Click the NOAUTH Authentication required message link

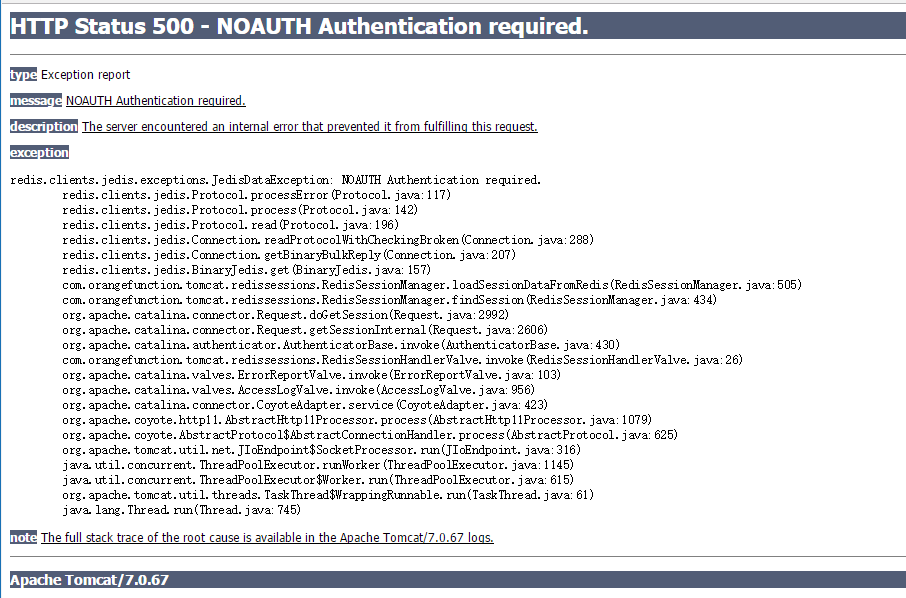point(155,100)
